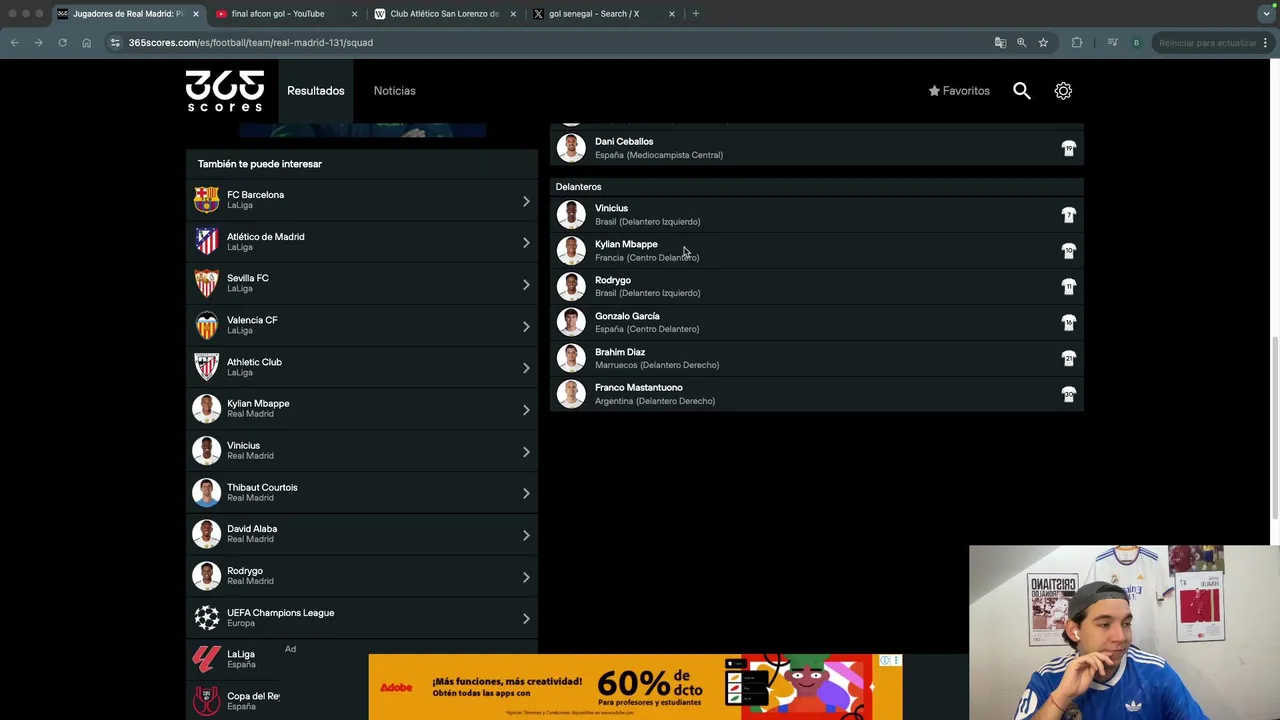Expand the David Alaba row chevron

point(526,535)
